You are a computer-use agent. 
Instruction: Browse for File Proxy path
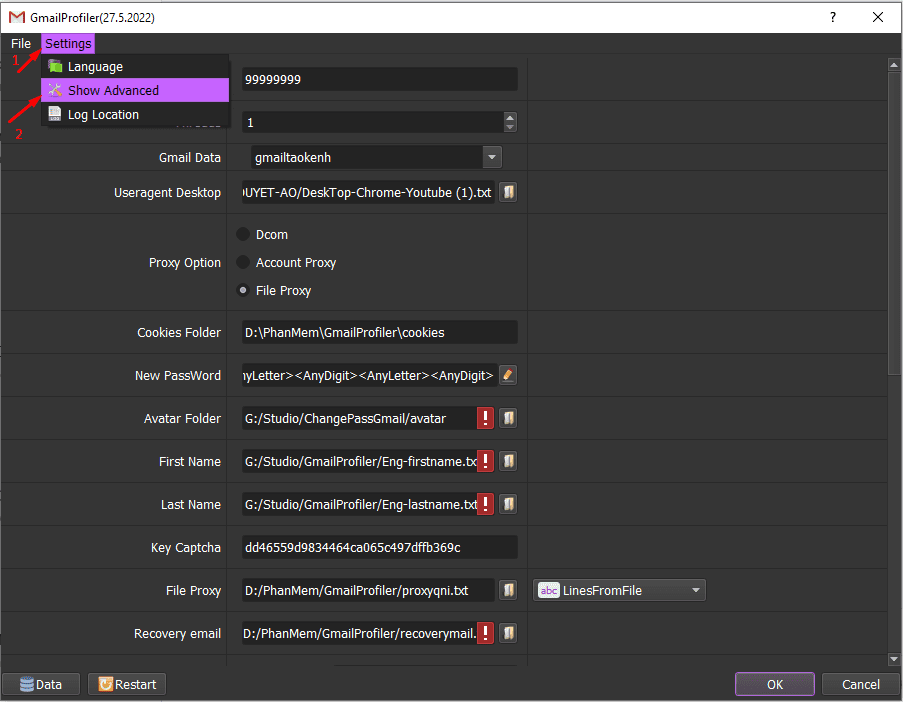(x=508, y=590)
